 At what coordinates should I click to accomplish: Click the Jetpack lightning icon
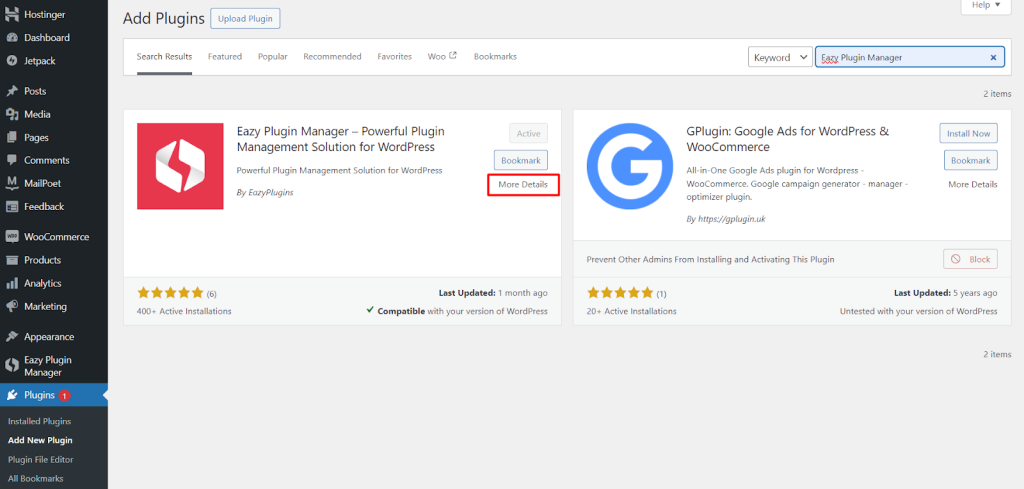pos(12,61)
